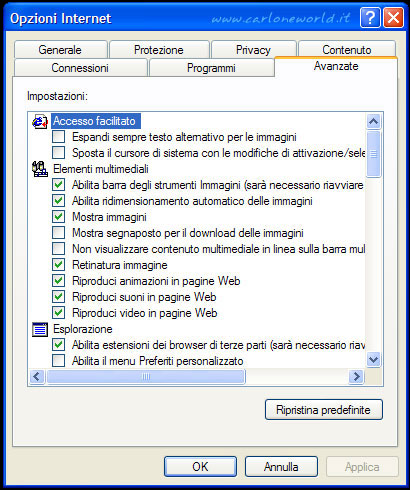Screen dimensions: 410x490
Task: Click the scroll down arrow of settings list
Action: [x=373, y=359]
